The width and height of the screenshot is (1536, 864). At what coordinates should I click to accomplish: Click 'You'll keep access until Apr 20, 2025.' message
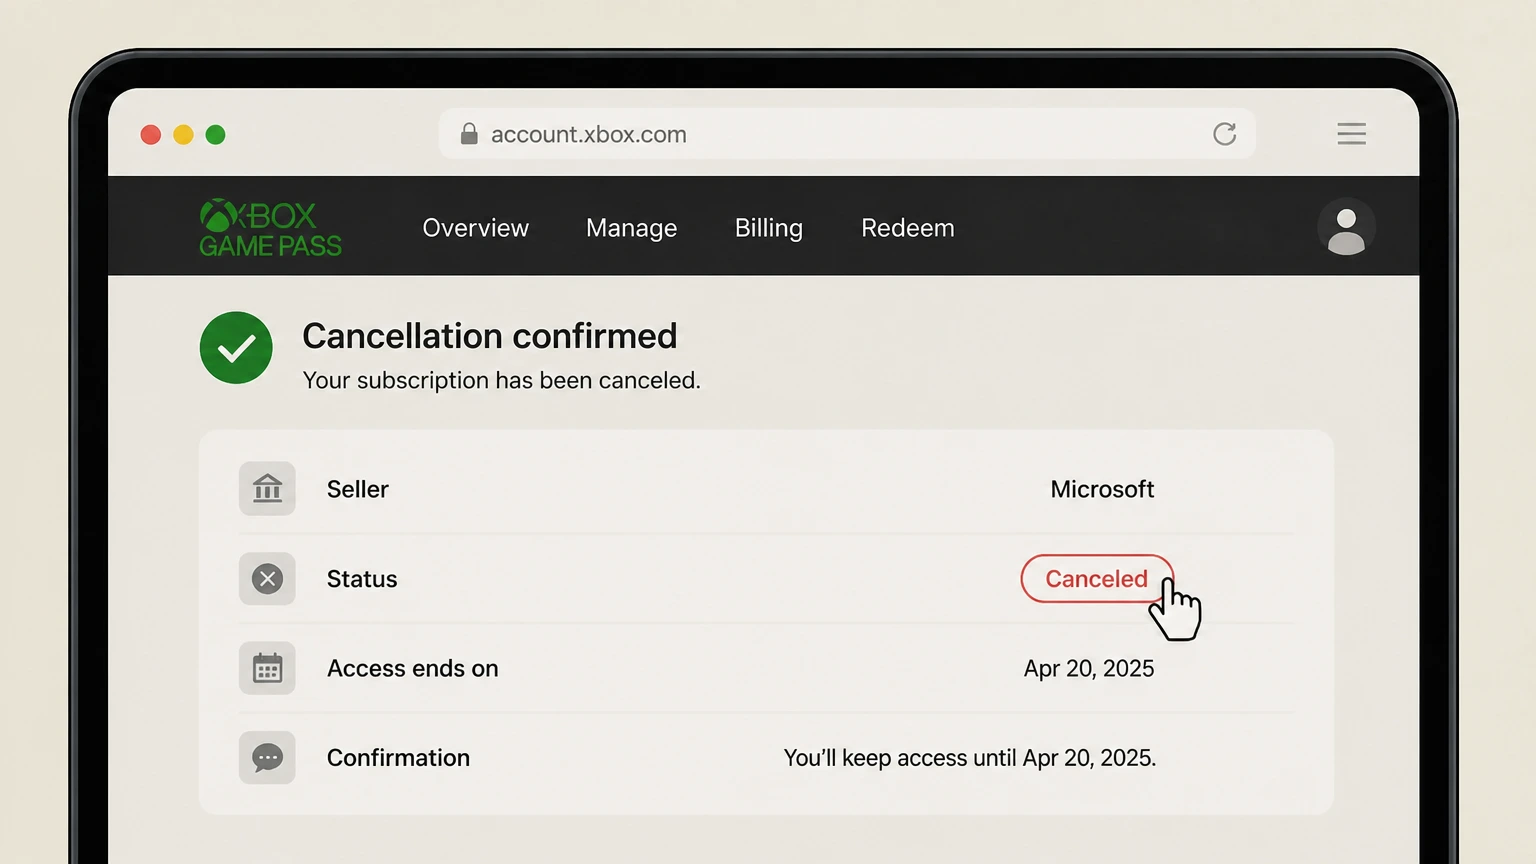click(970, 758)
